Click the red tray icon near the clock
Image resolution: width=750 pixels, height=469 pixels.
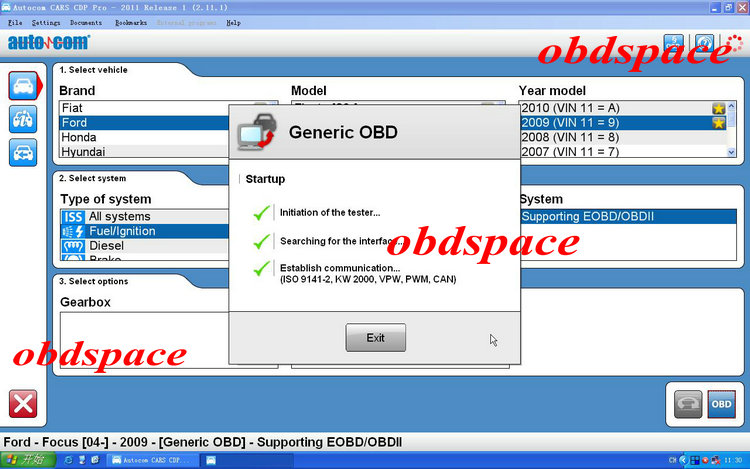point(705,460)
